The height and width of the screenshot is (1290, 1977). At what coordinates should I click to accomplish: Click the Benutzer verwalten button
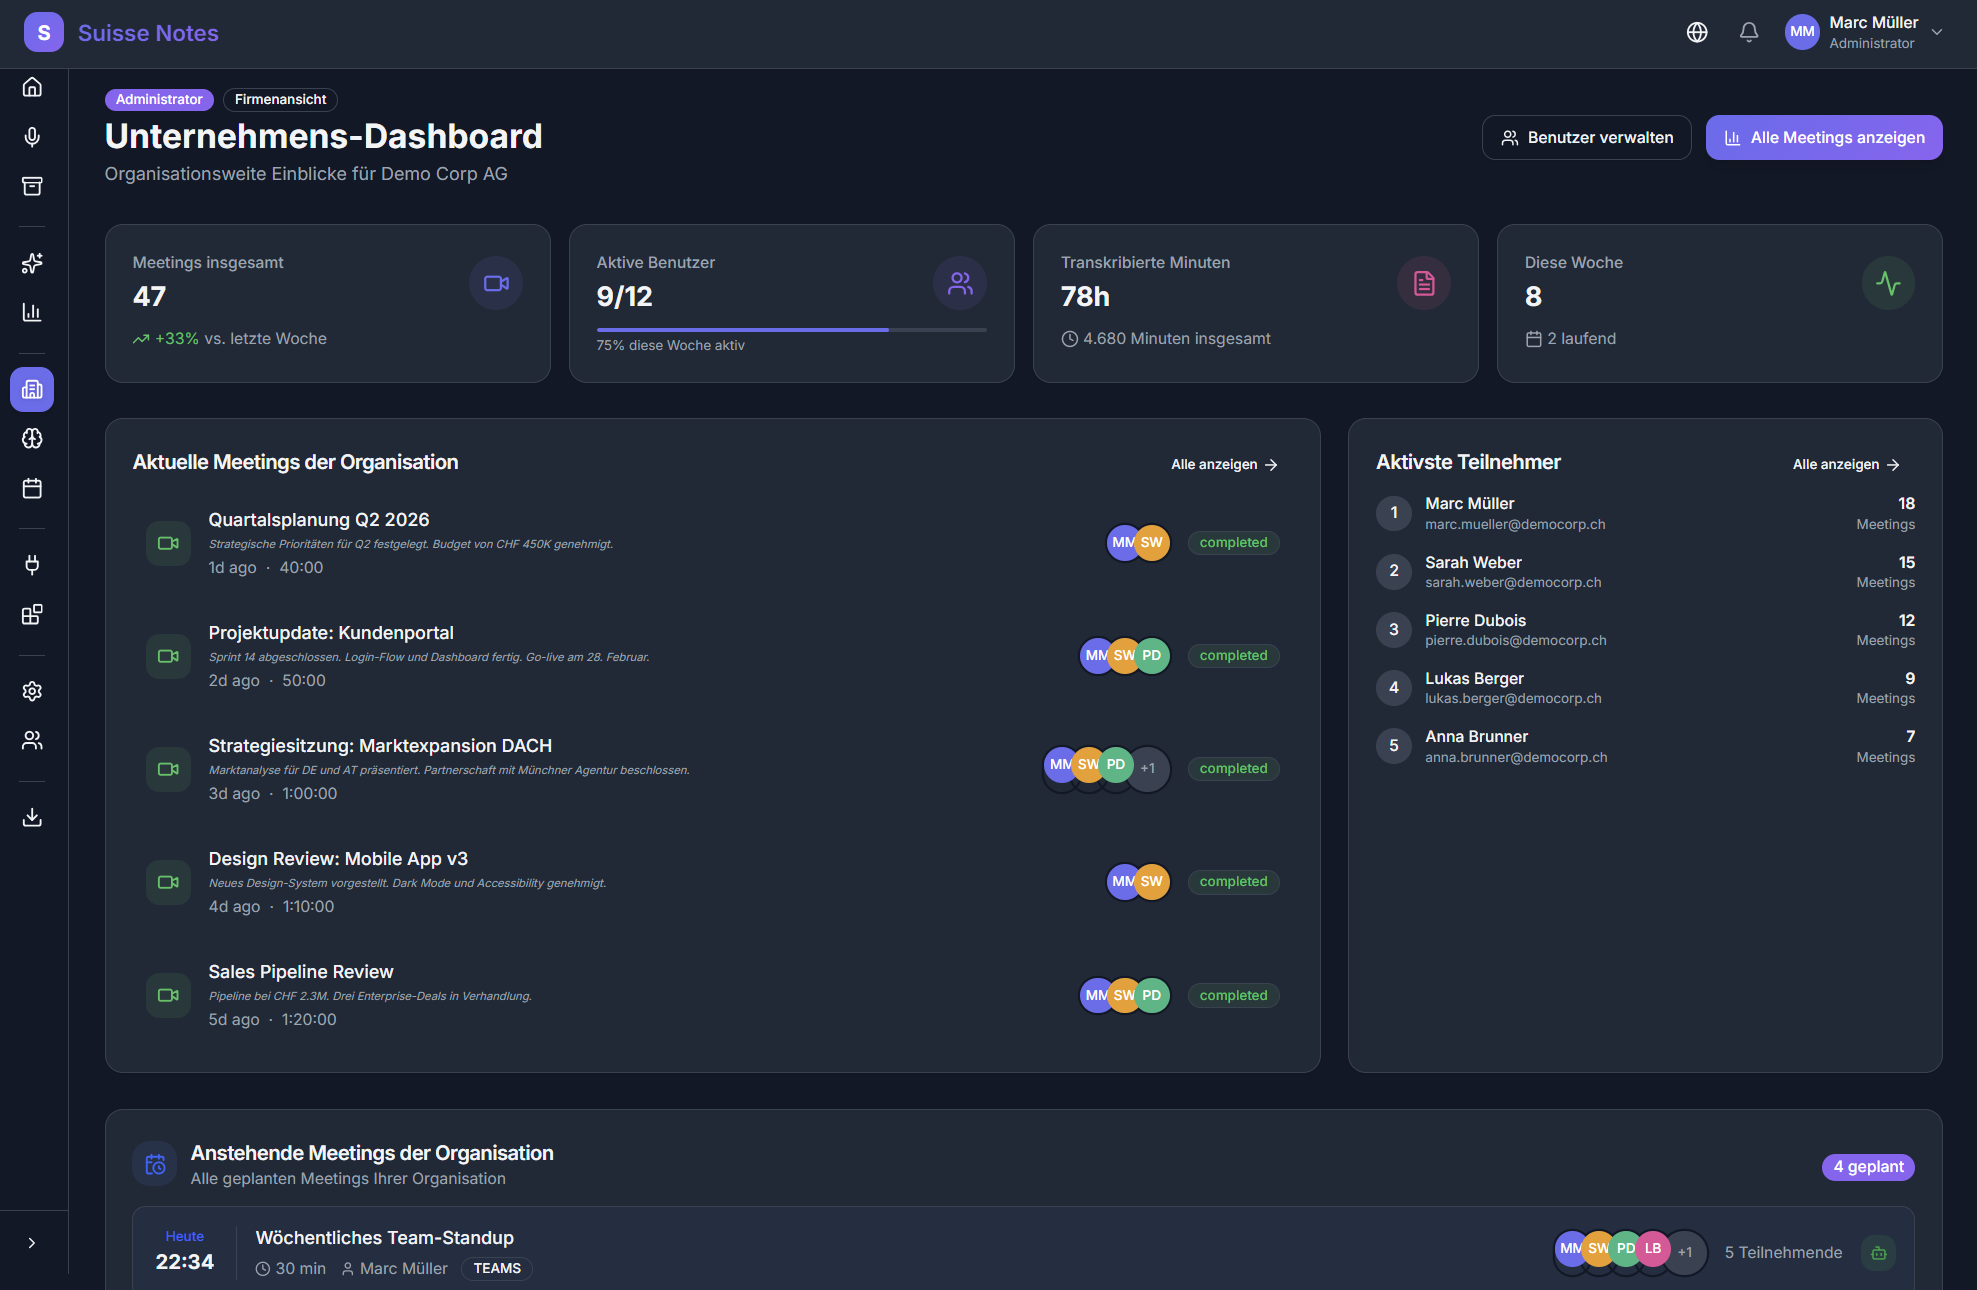coord(1586,137)
